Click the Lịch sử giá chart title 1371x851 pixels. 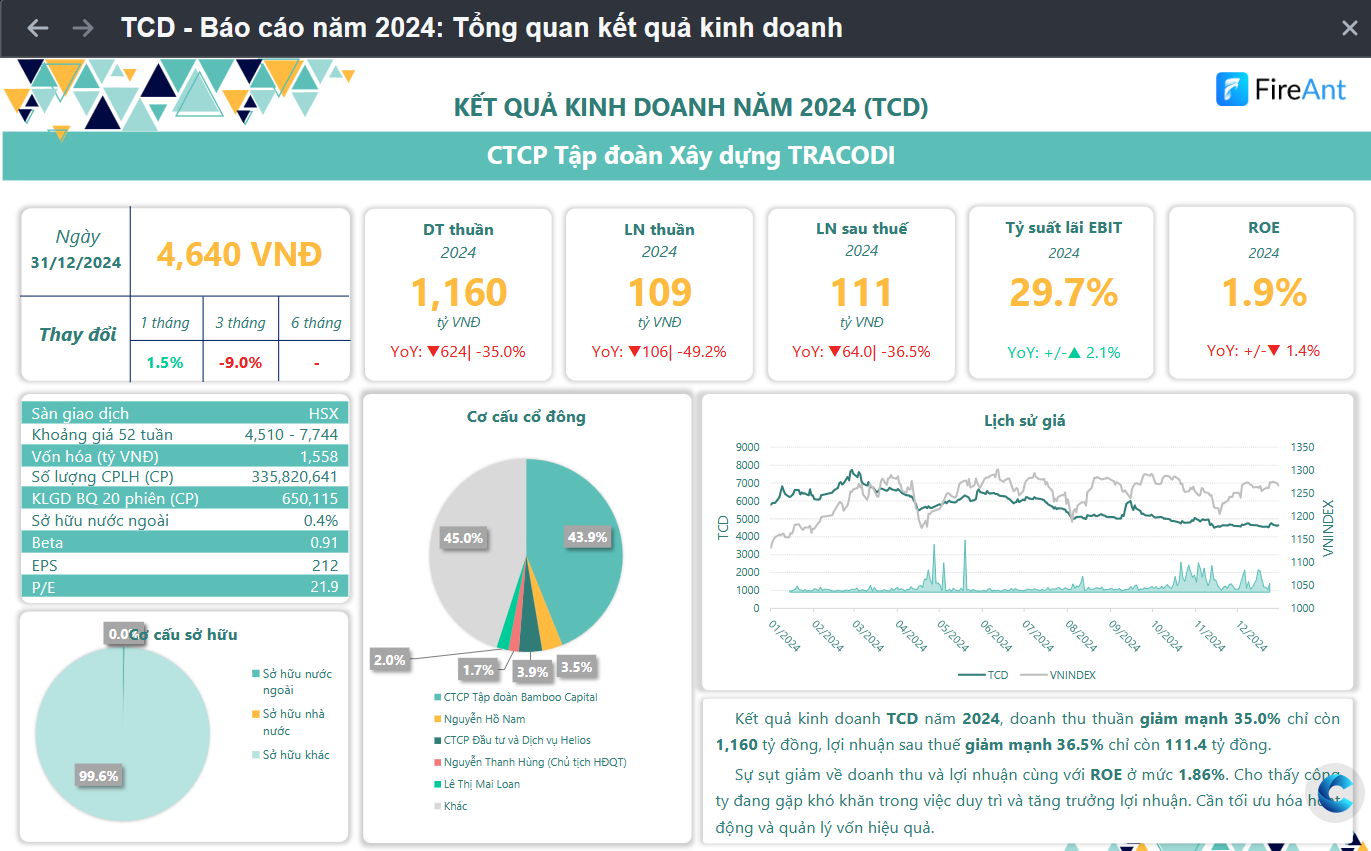pyautogui.click(x=1025, y=421)
